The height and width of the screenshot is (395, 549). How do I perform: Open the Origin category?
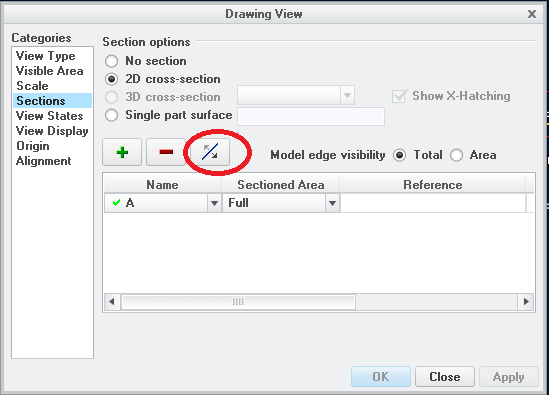[x=33, y=146]
